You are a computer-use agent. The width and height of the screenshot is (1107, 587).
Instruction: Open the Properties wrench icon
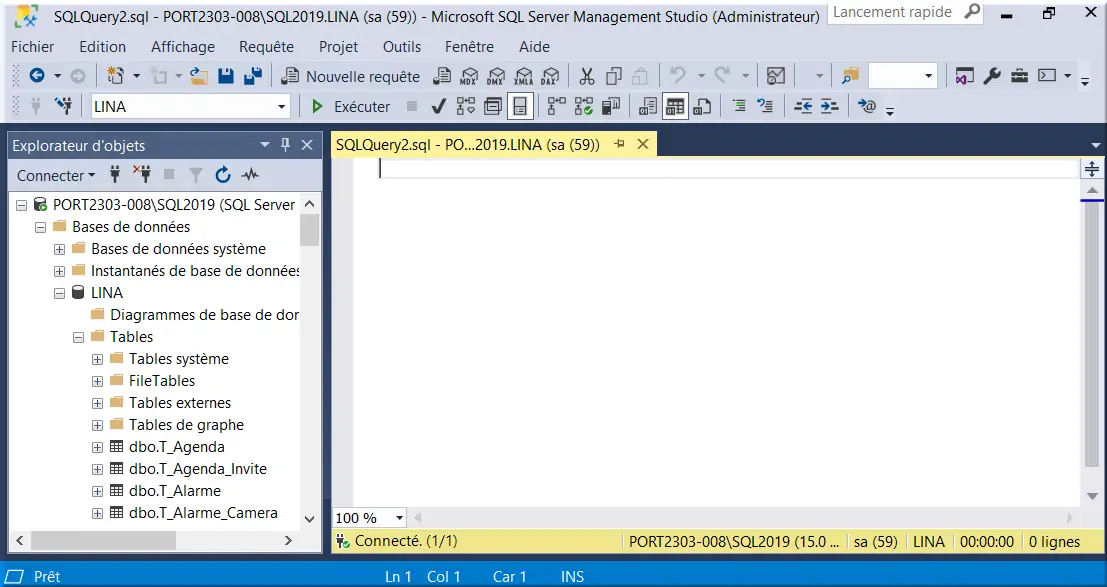pos(992,76)
